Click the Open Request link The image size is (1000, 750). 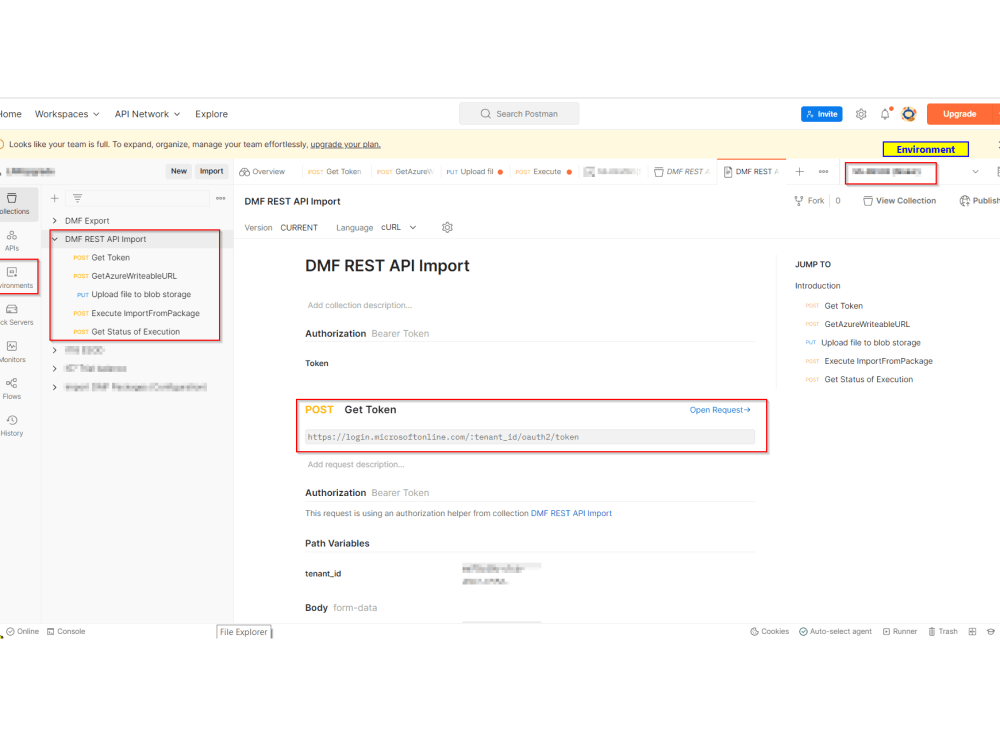click(720, 409)
